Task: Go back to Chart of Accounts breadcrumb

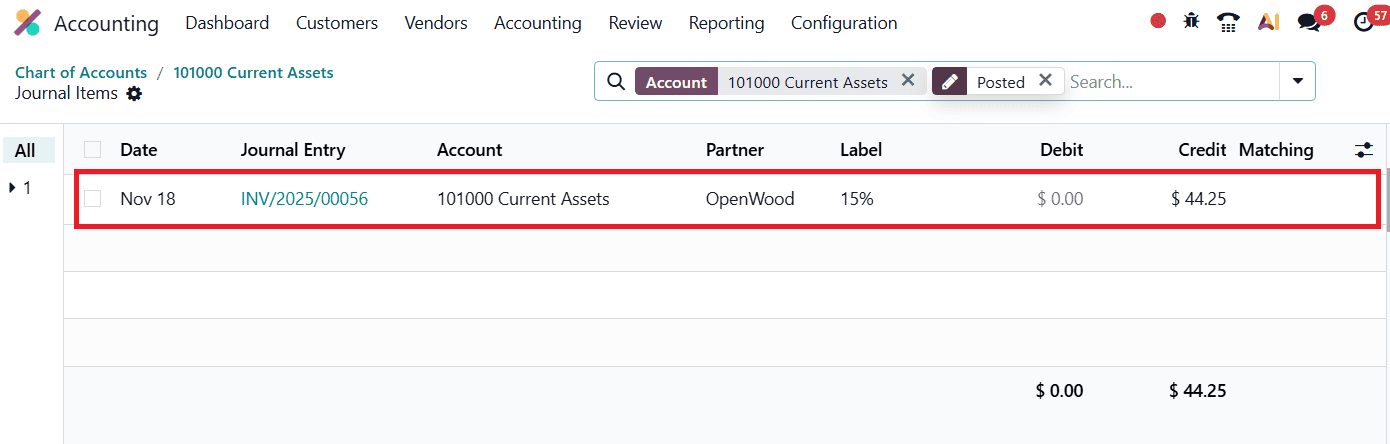Action: [x=81, y=73]
